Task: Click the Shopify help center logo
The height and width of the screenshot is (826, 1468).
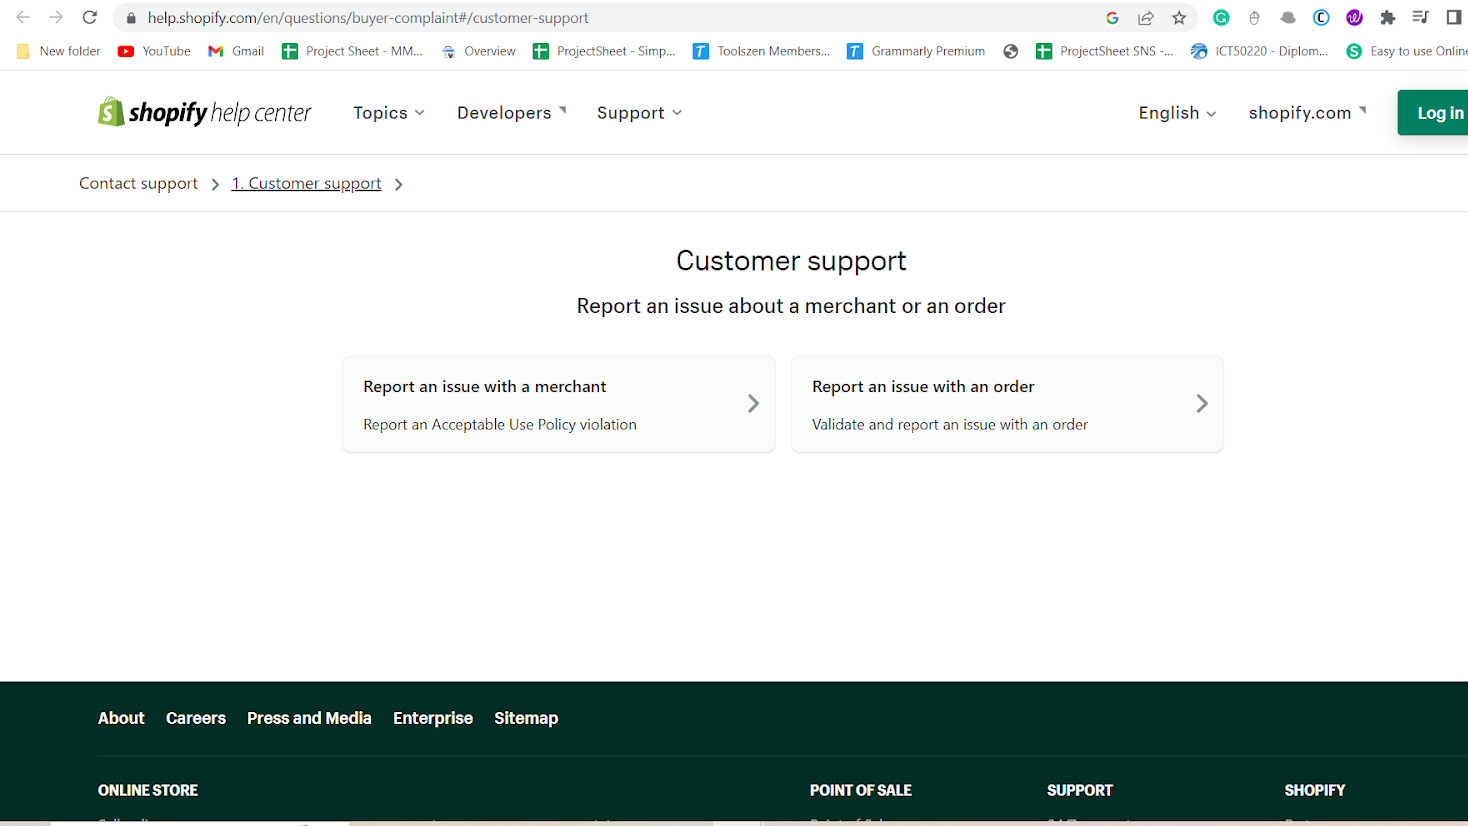Action: point(205,112)
